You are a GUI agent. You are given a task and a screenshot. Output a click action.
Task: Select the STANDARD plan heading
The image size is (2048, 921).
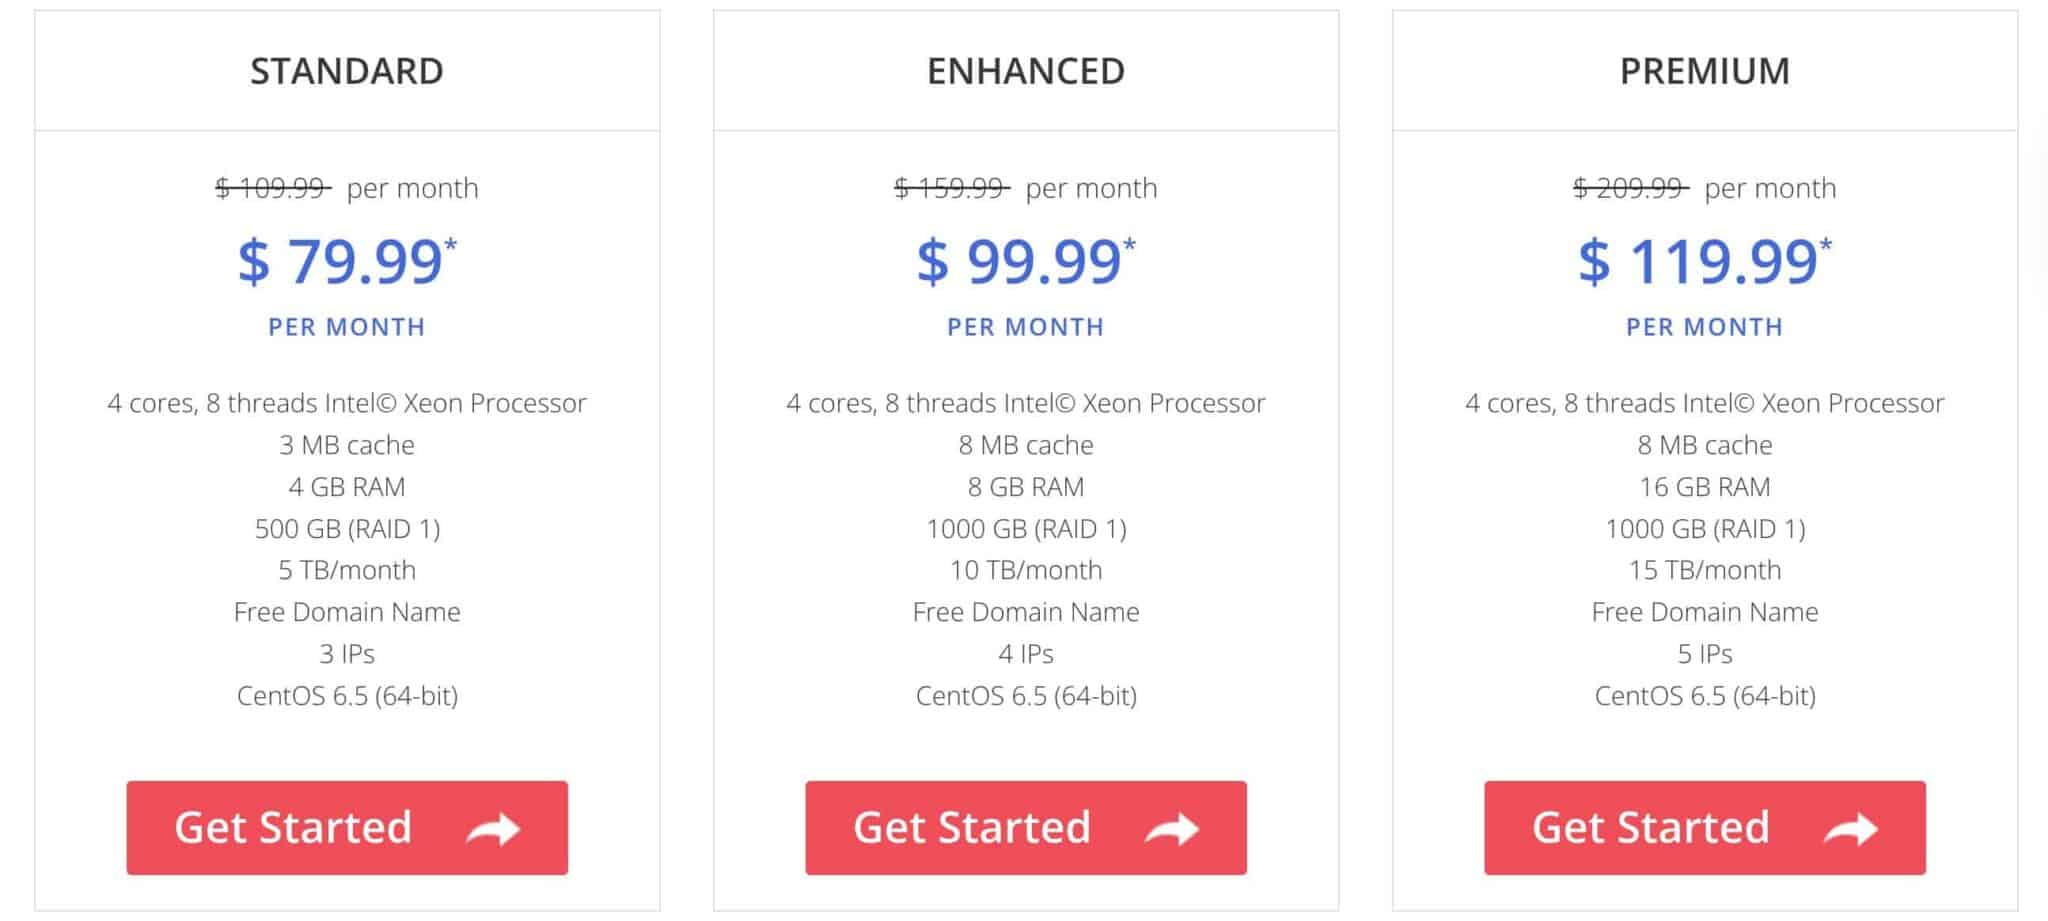click(347, 71)
